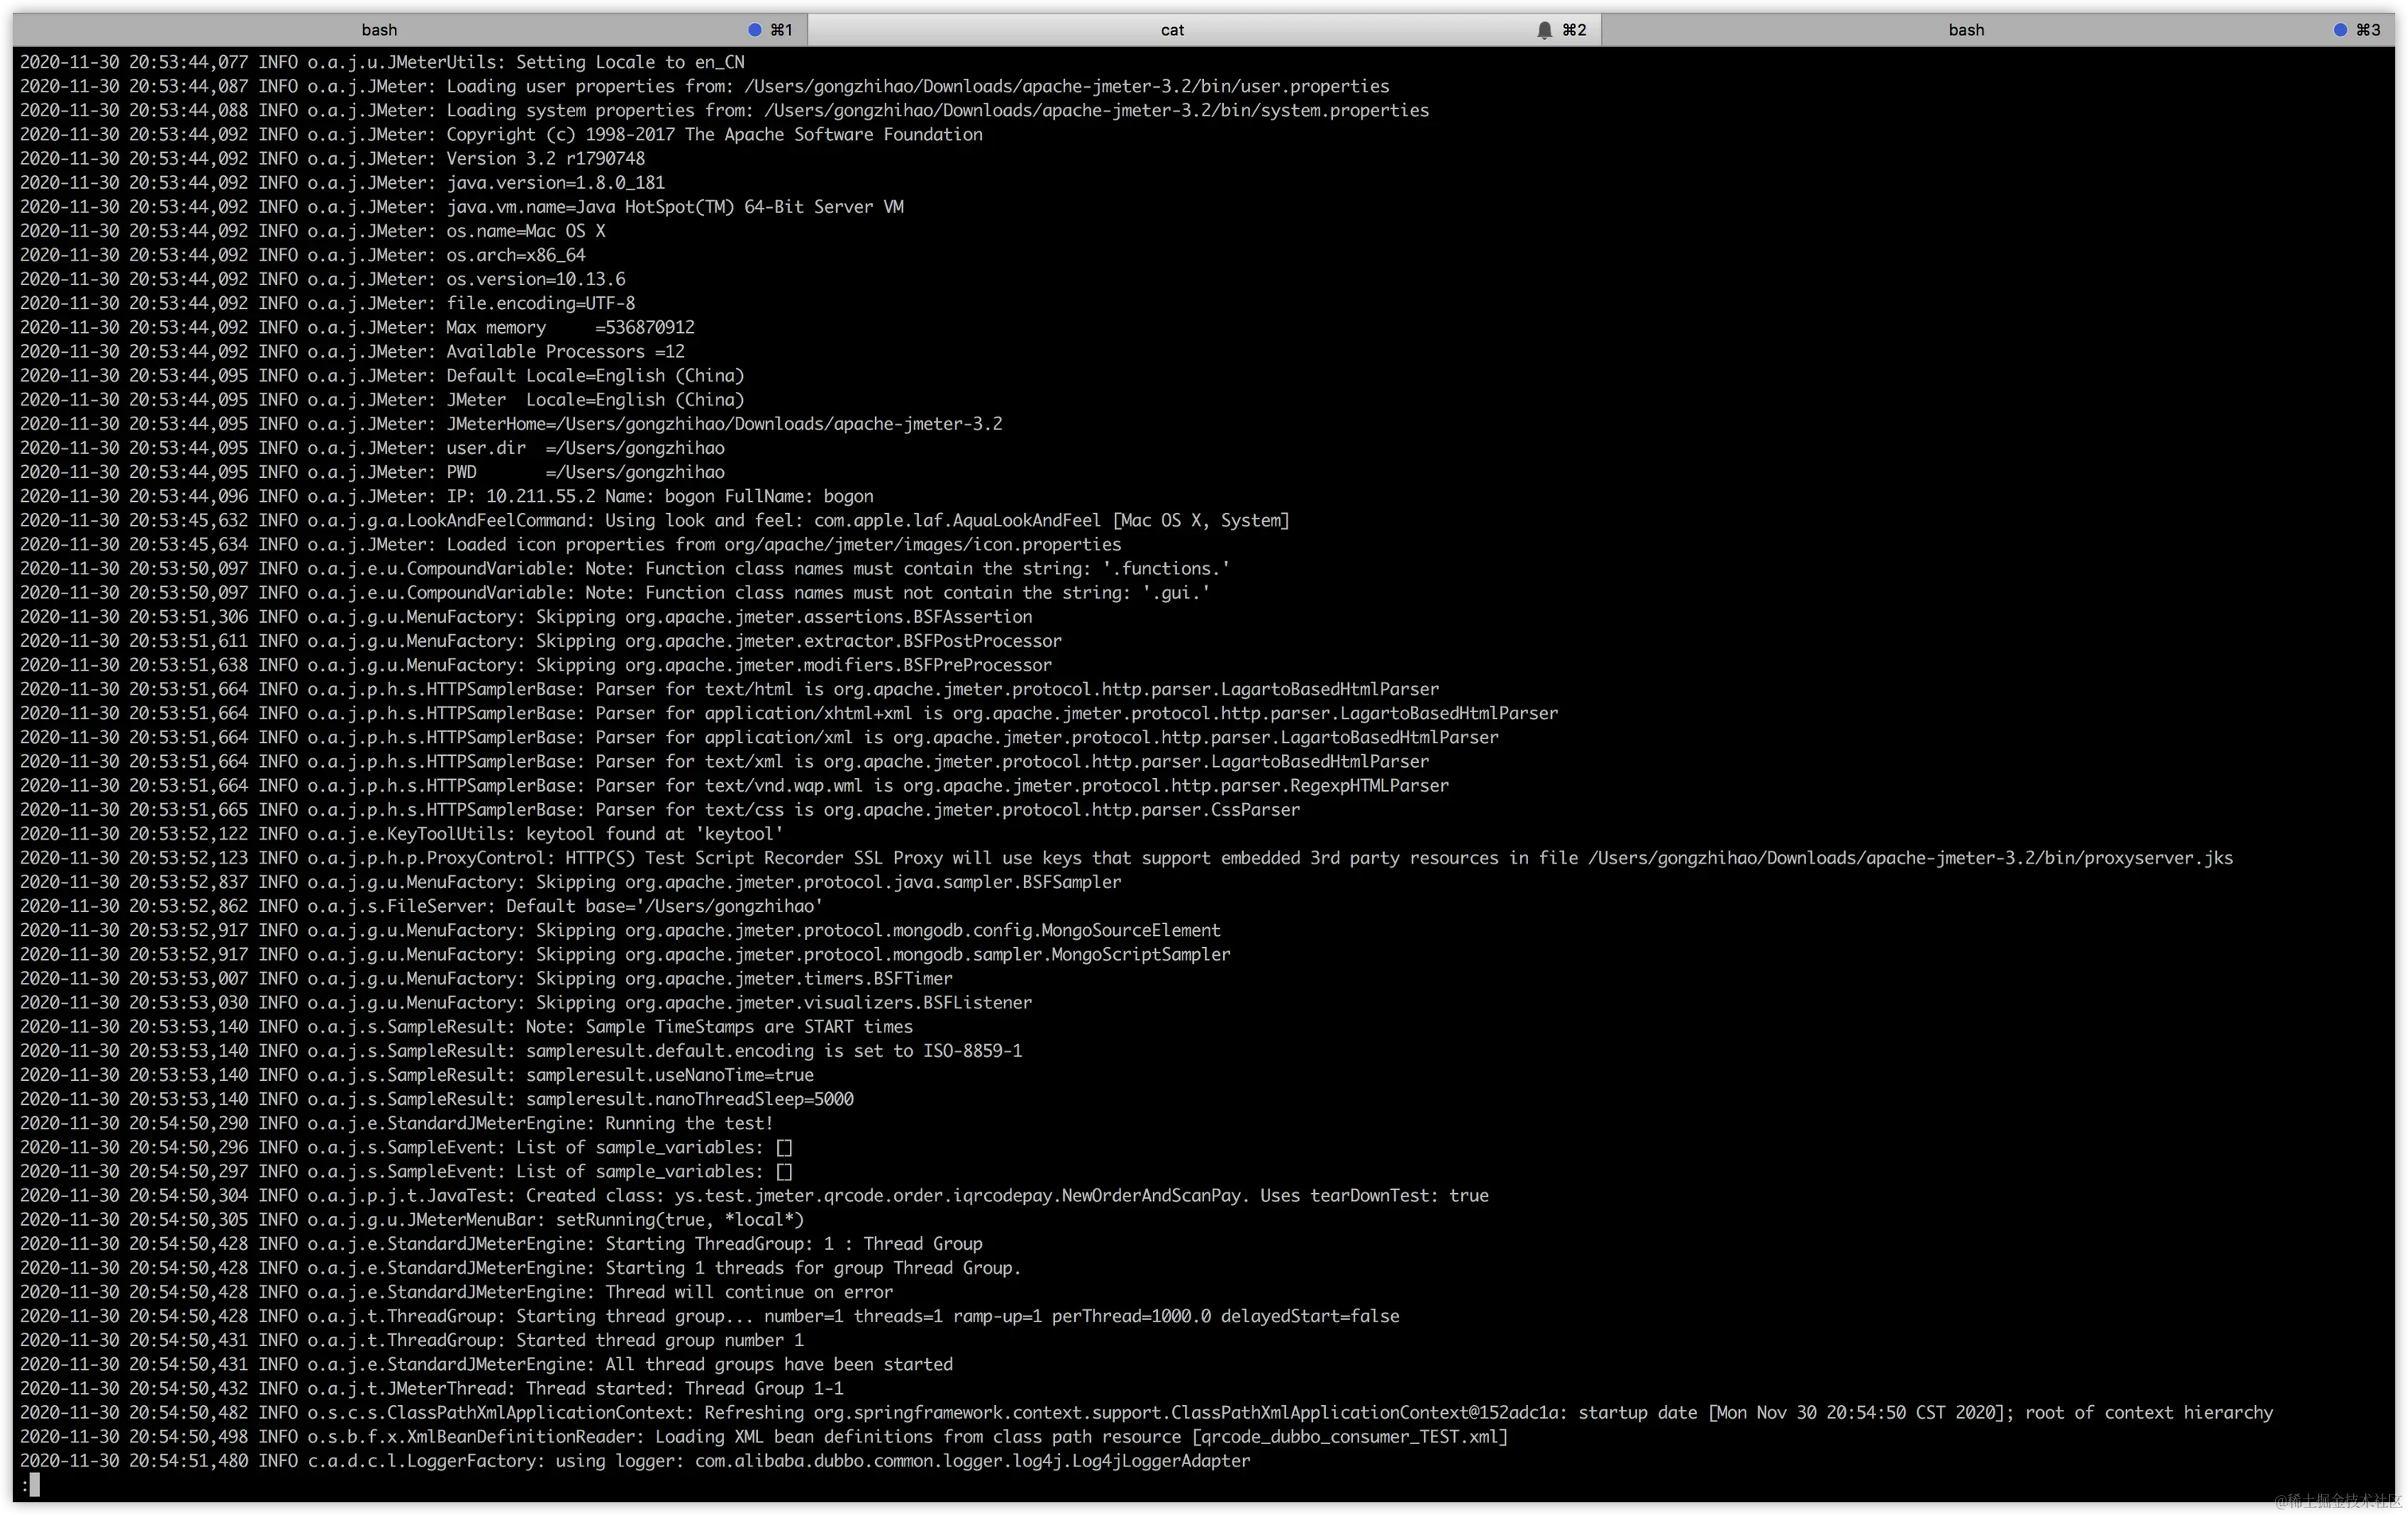Switch to the first bash tab
The width and height of the screenshot is (2408, 1515).
tap(379, 30)
